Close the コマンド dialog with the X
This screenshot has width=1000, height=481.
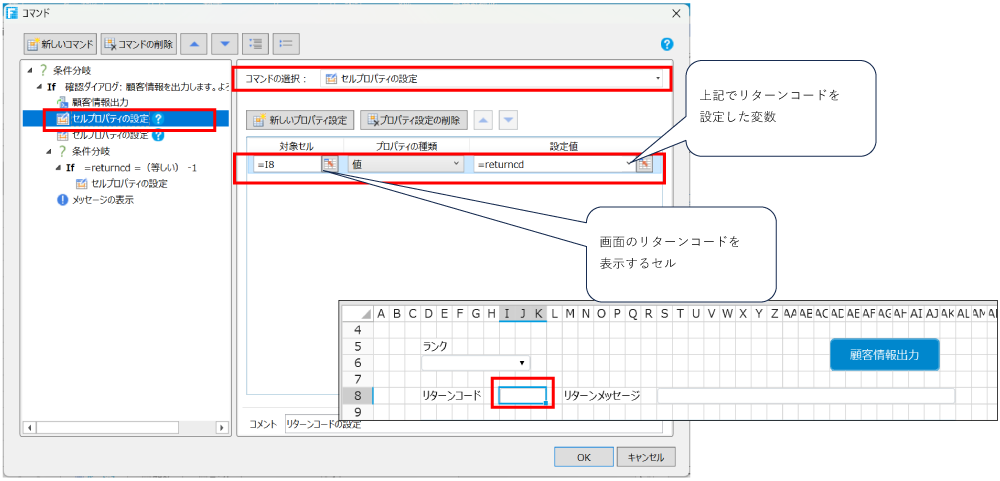pos(676,13)
